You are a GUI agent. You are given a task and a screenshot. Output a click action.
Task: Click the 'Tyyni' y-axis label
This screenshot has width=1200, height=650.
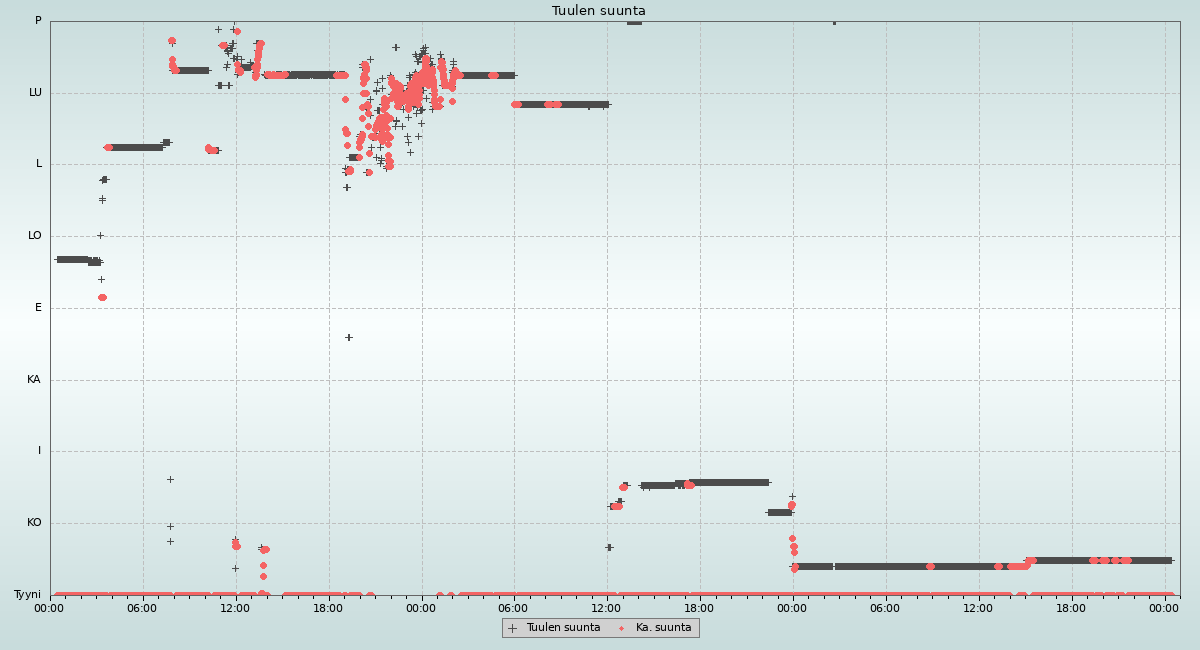pyautogui.click(x=28, y=595)
